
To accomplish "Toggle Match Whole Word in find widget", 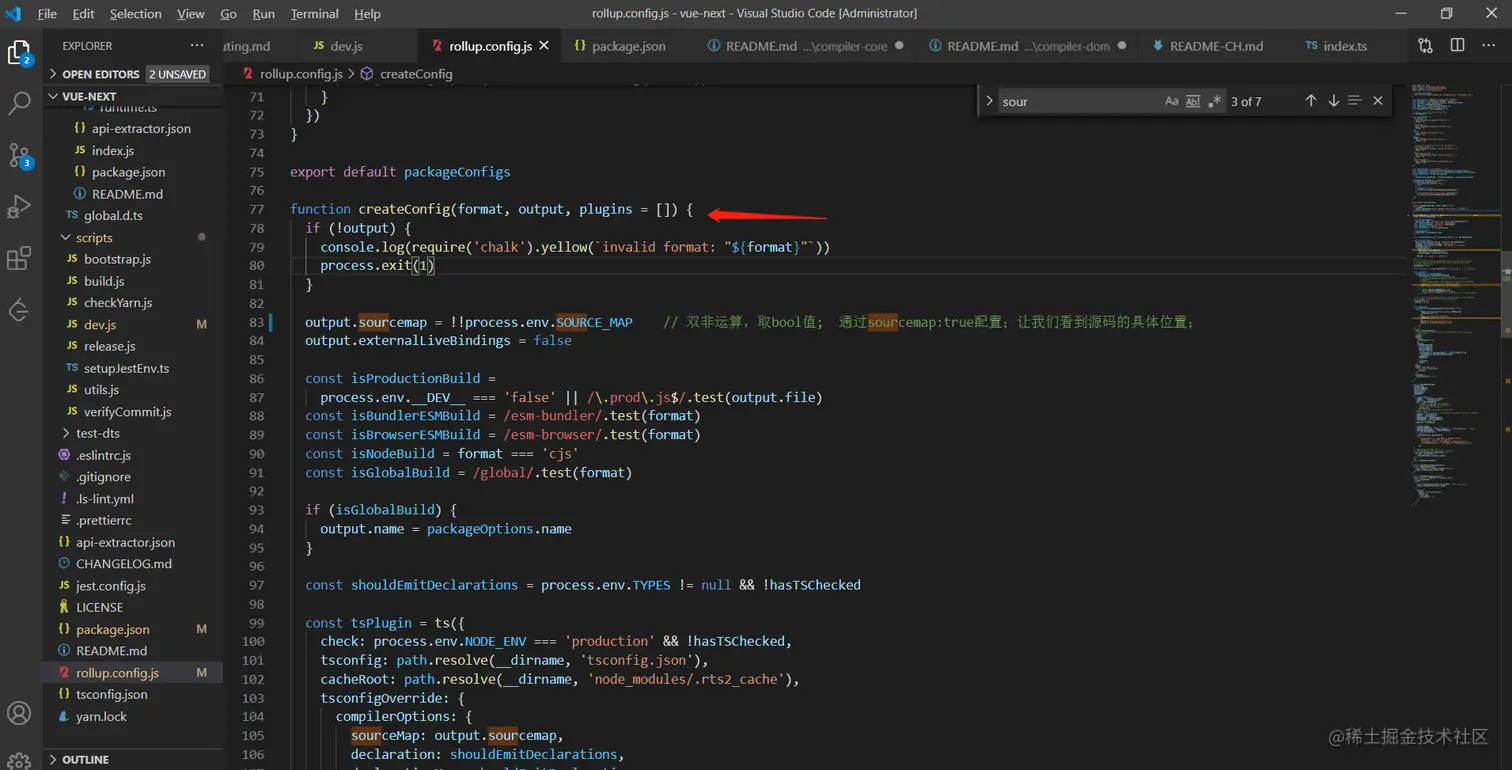I will click(1192, 101).
